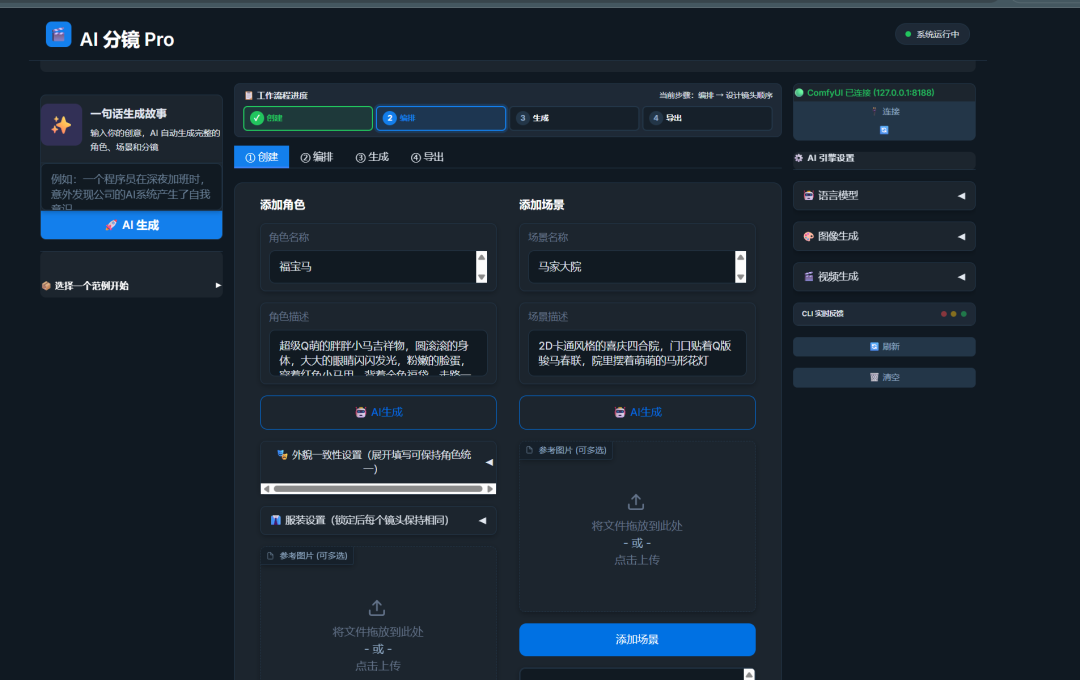Switch to the ②编排 tab
Viewport: 1080px width, 680px height.
point(317,157)
